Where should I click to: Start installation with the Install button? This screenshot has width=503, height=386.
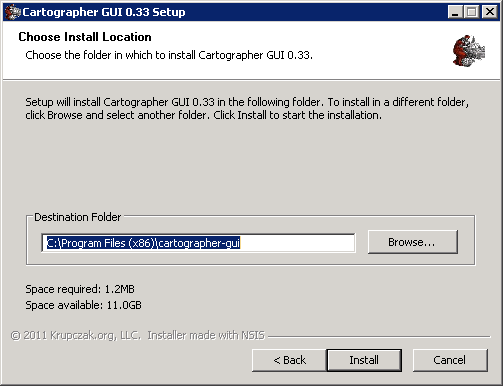point(364,360)
